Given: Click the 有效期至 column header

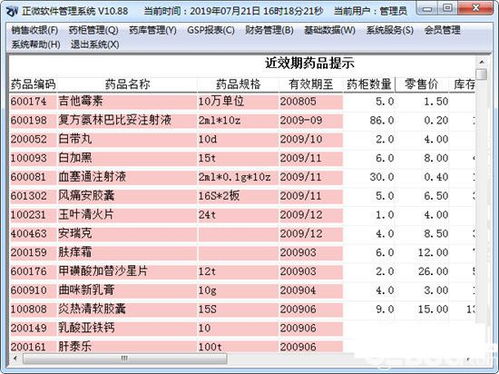Looking at the screenshot, I should click(x=311, y=84).
